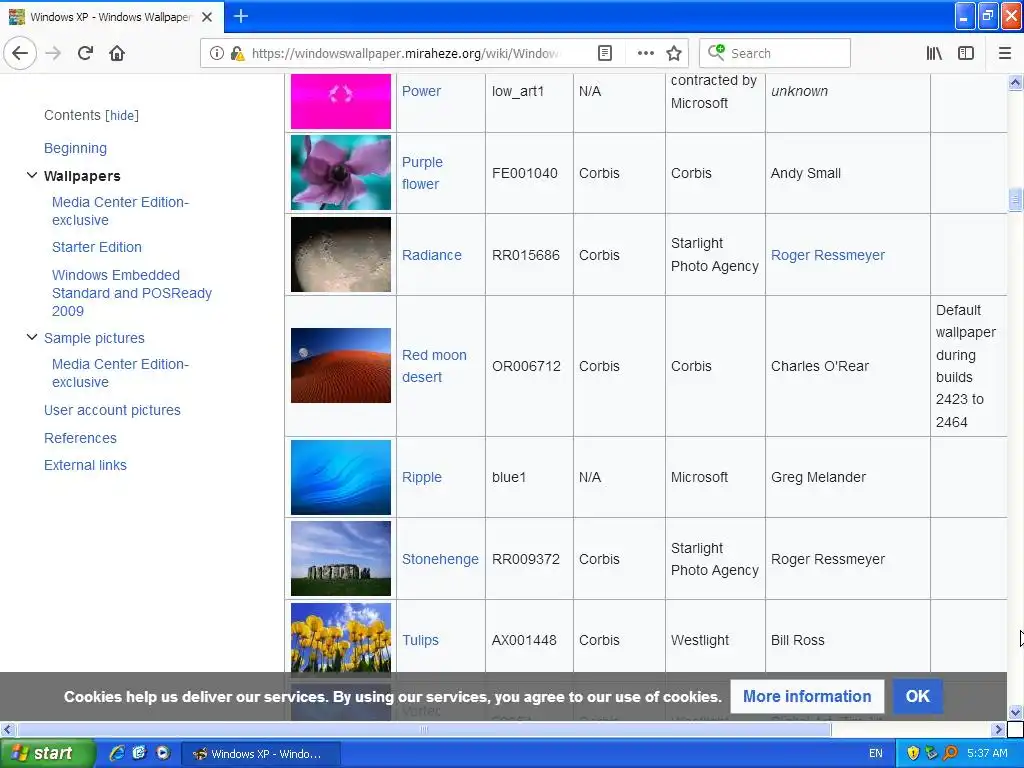Open the Red moon desert link
This screenshot has width=1024, height=768.
[x=434, y=366]
